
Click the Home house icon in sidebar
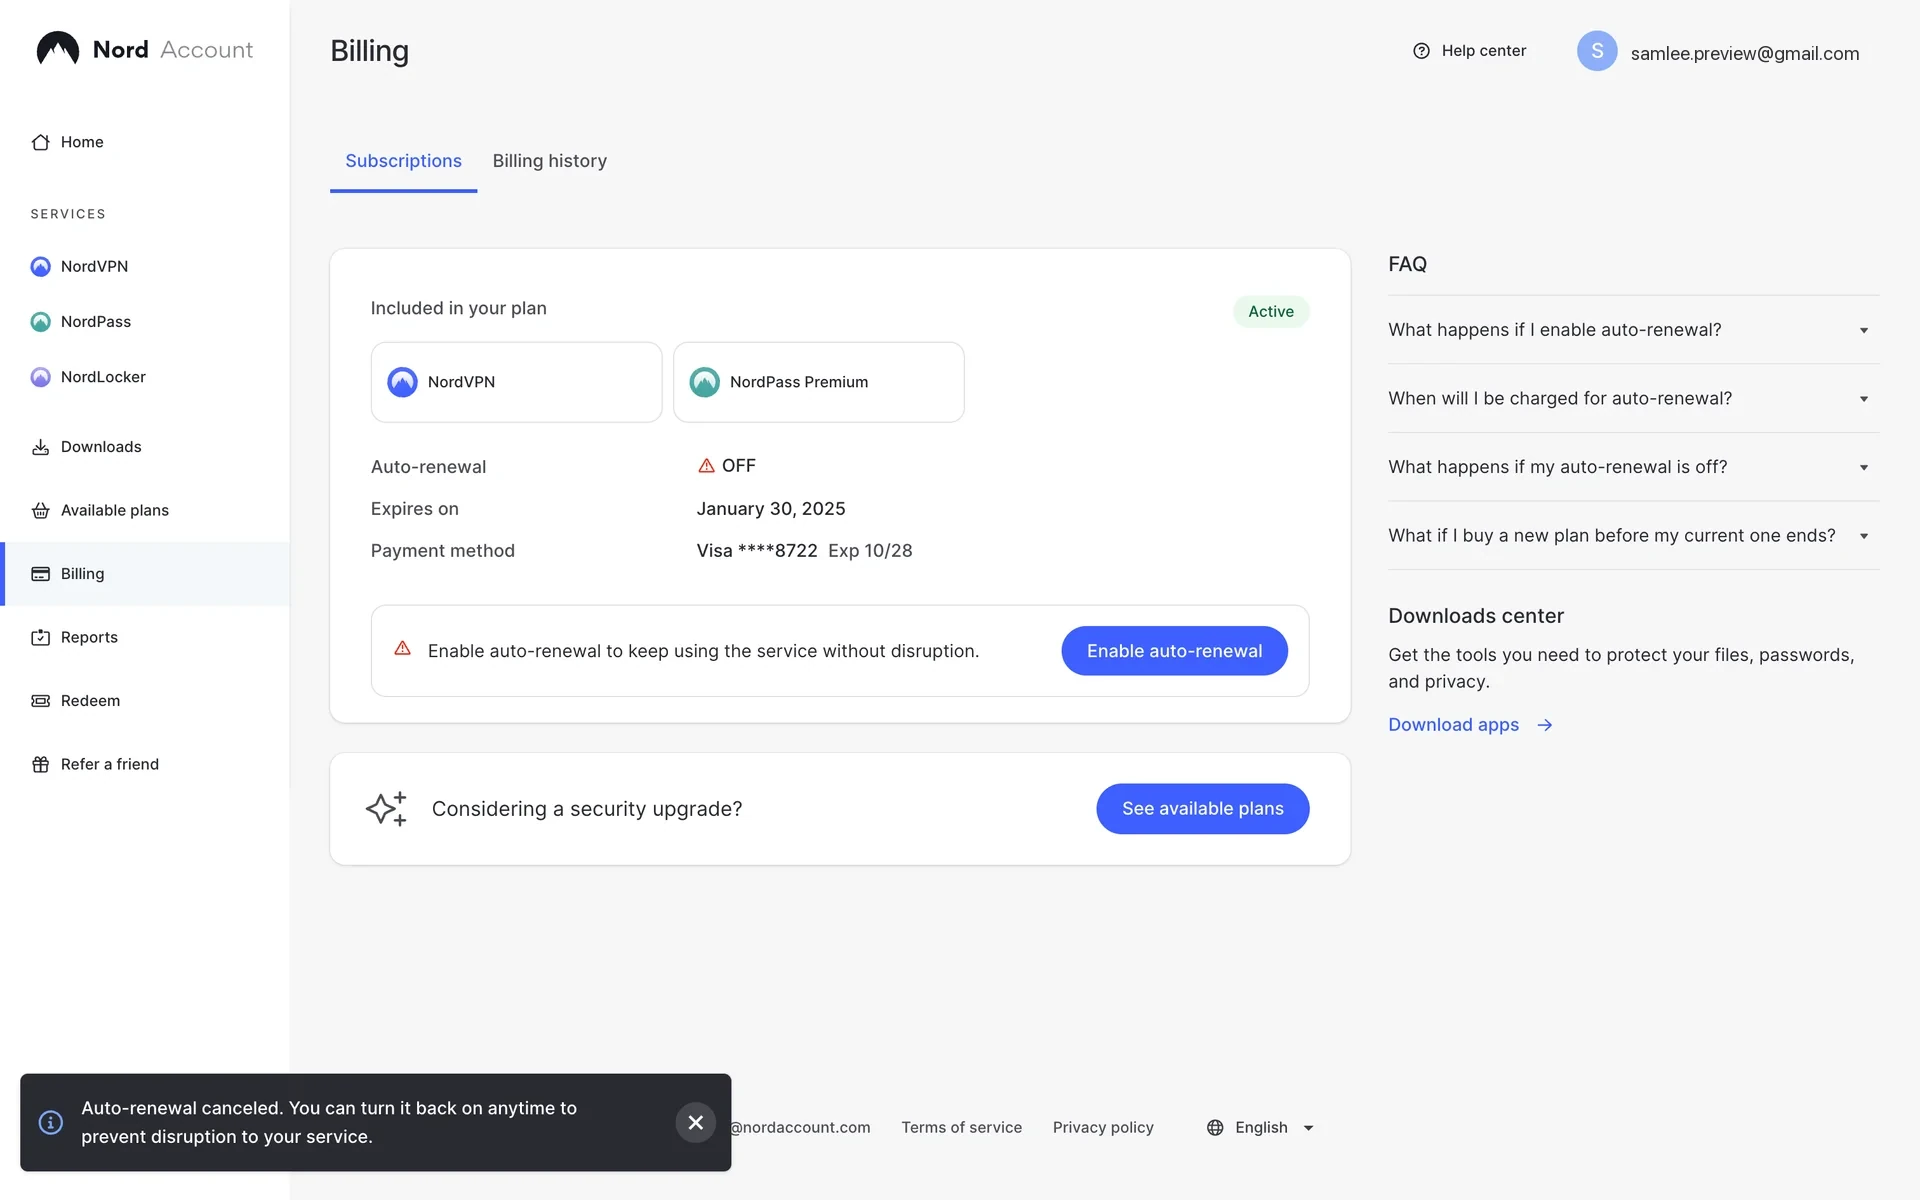(40, 142)
